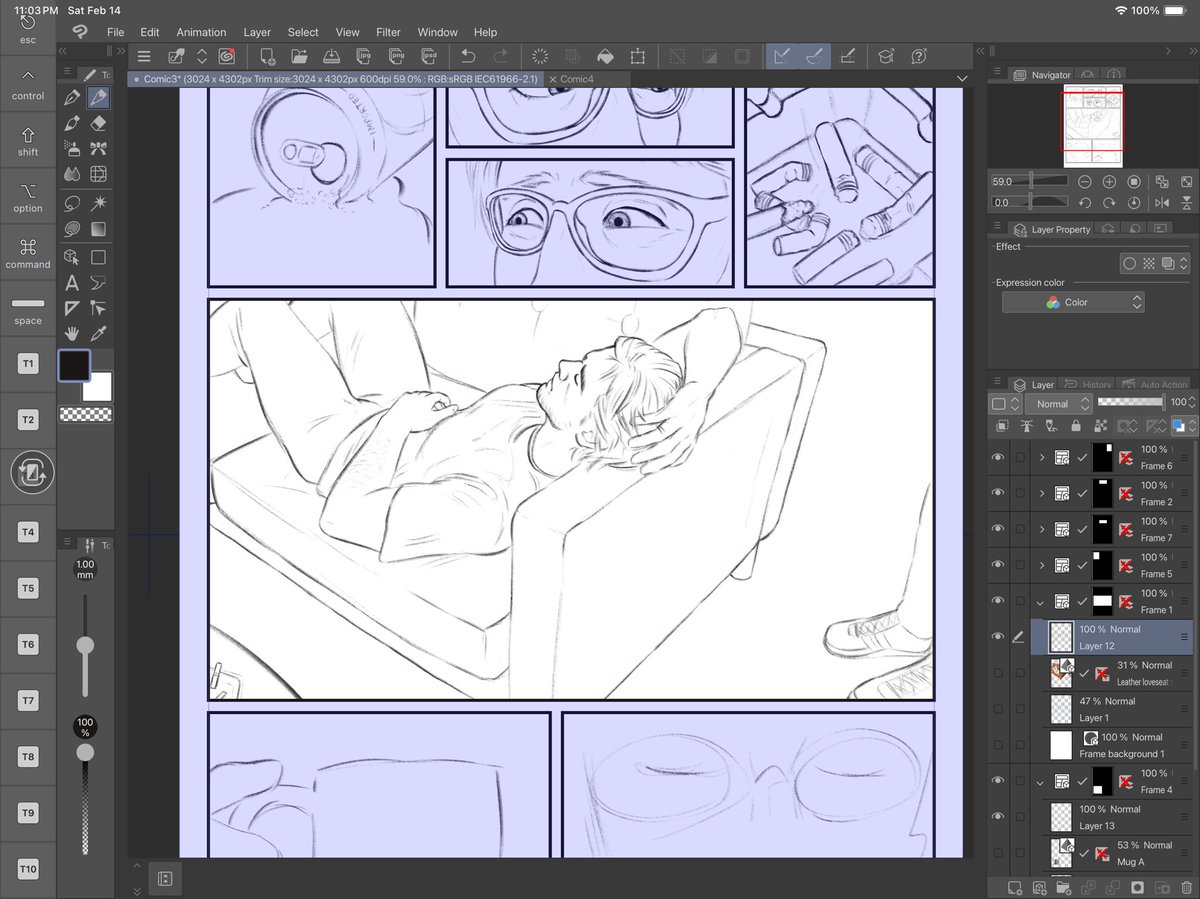Viewport: 1200px width, 899px height.
Task: Open the Animation menu
Action: point(201,32)
